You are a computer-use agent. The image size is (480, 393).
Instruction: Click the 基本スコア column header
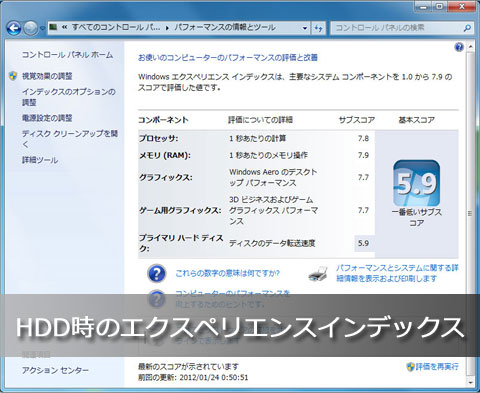point(417,120)
